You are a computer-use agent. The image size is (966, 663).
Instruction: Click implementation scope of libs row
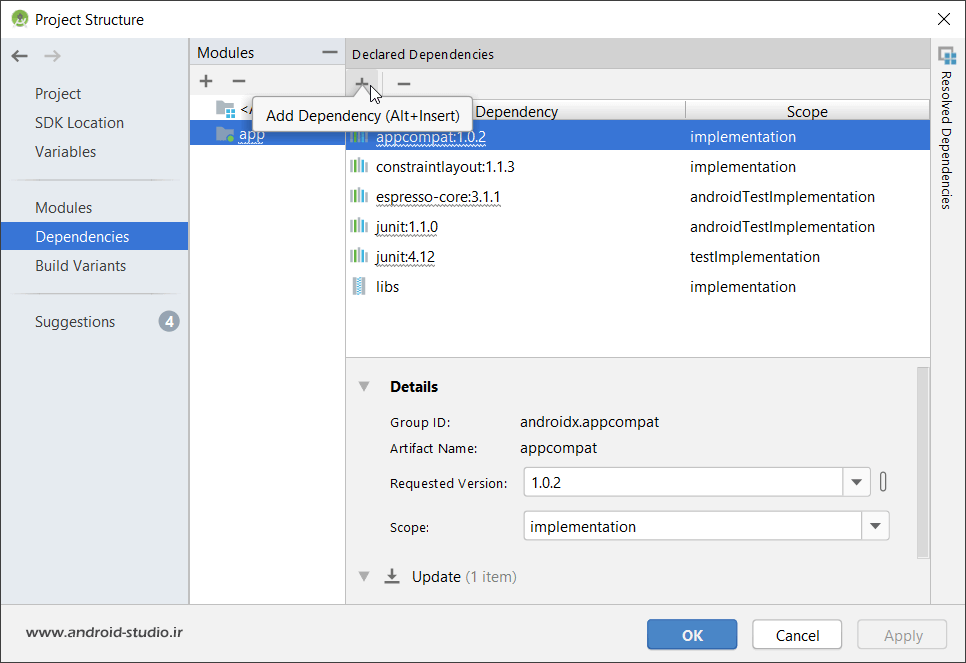[x=742, y=287]
